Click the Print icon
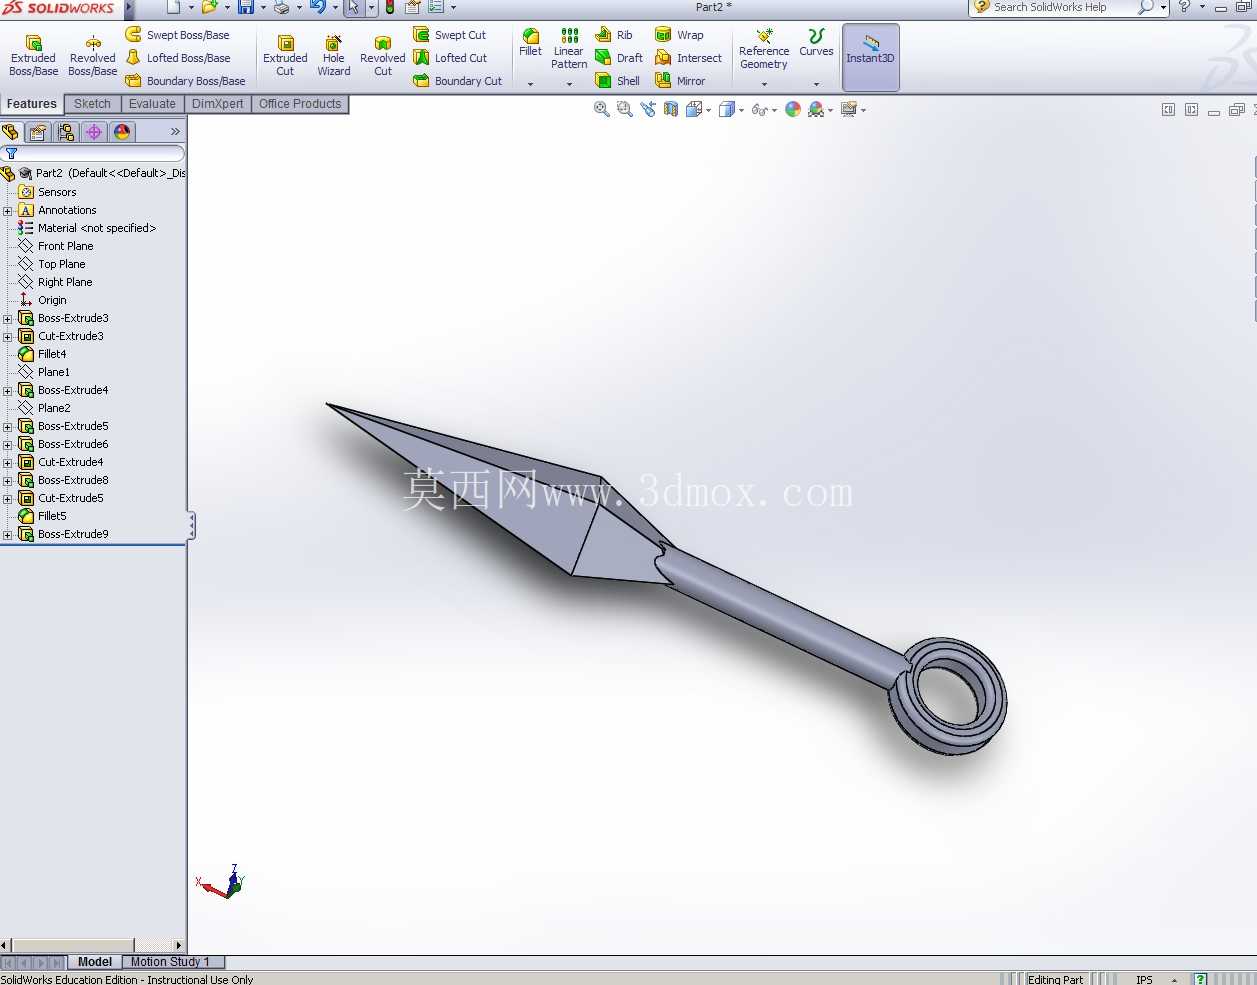 tap(281, 7)
